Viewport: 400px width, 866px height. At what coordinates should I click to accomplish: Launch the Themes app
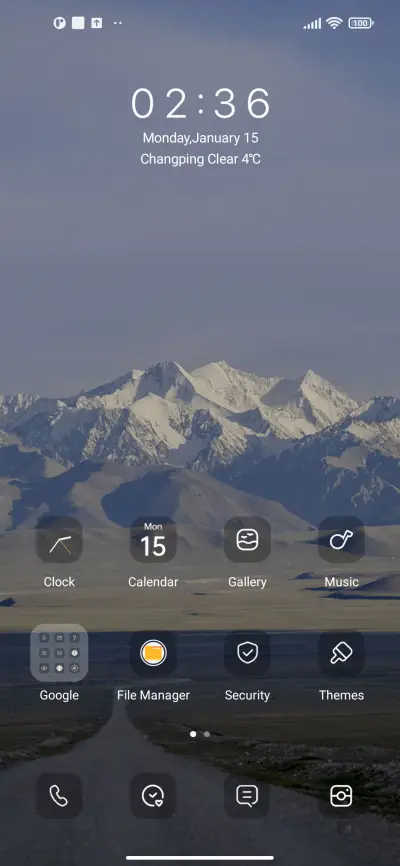point(341,653)
